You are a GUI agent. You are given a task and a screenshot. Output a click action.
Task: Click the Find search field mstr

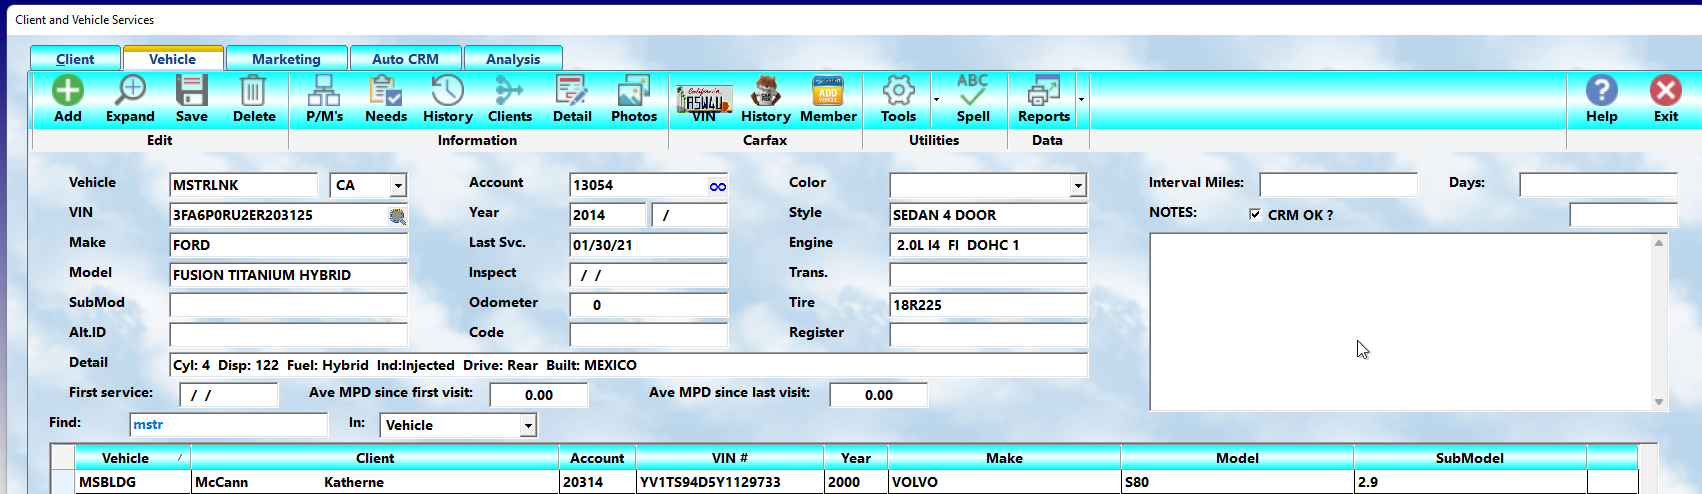tap(229, 425)
